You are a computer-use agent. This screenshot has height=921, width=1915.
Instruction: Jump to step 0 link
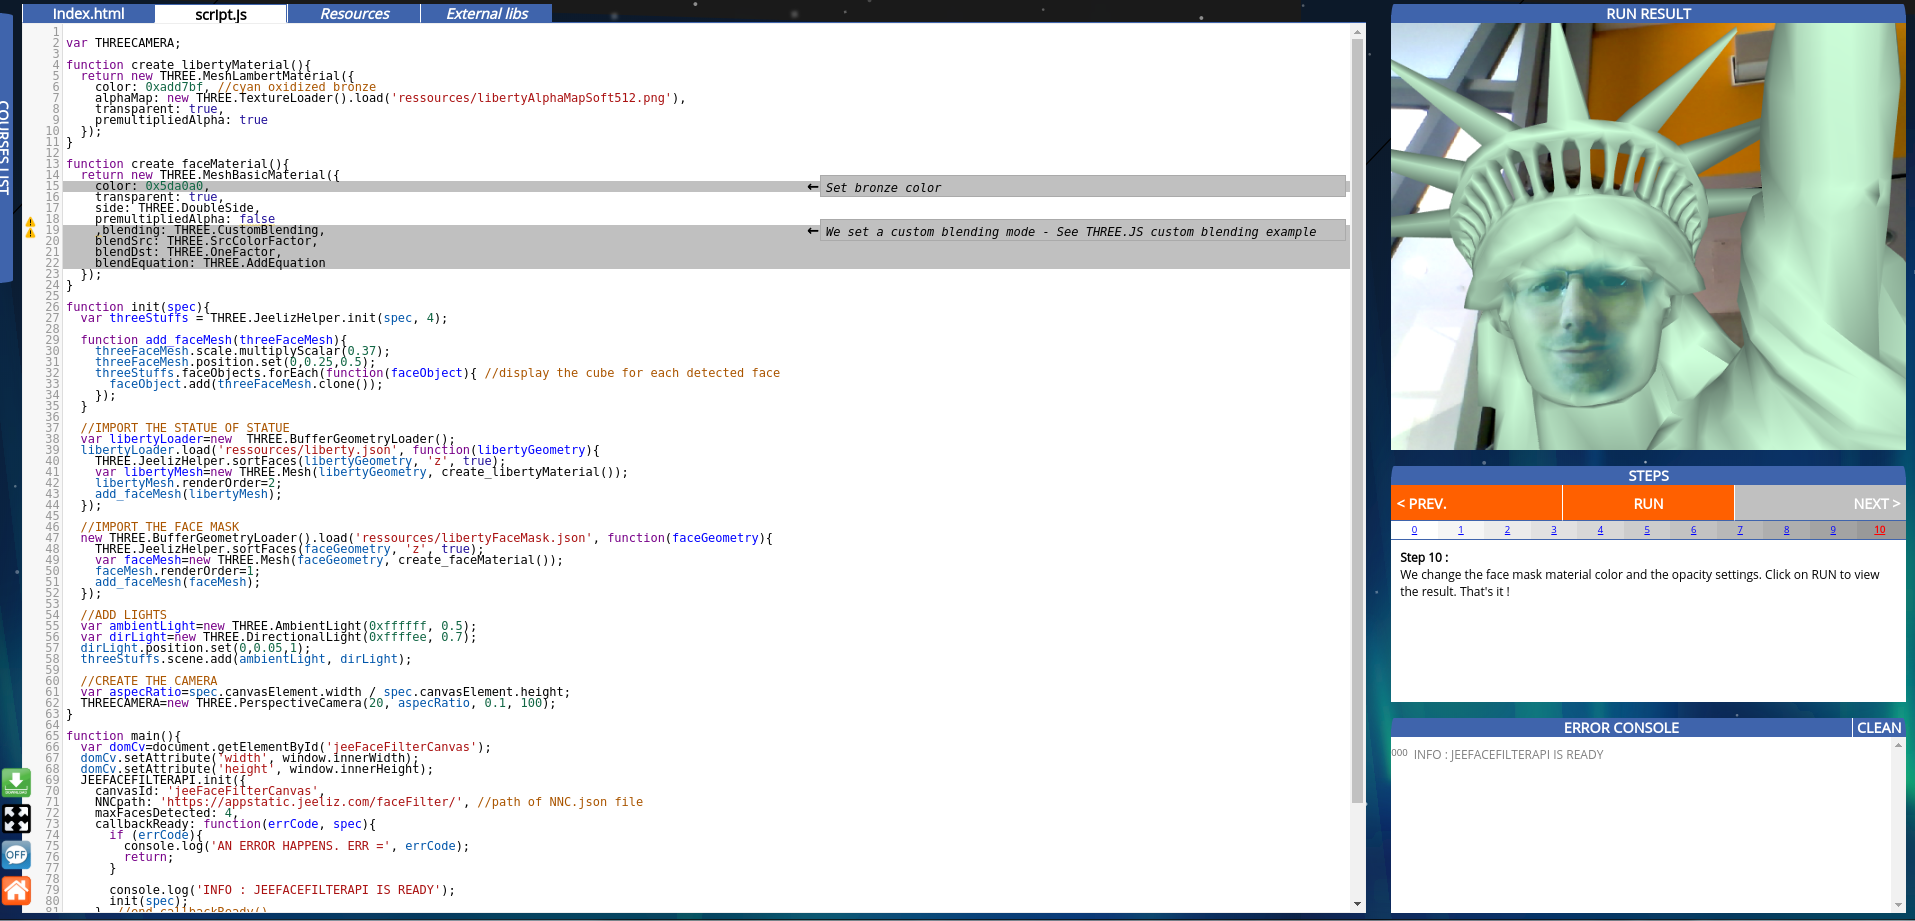click(x=1414, y=530)
